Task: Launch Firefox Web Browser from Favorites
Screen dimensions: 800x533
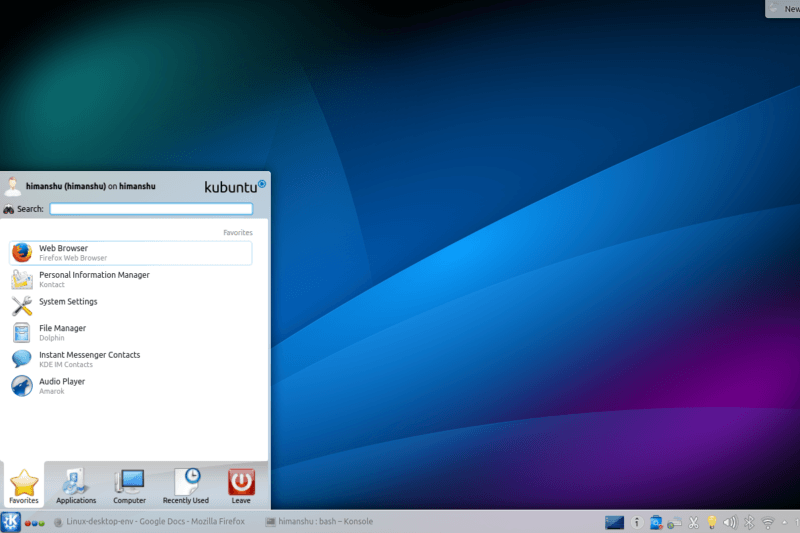Action: coord(131,253)
